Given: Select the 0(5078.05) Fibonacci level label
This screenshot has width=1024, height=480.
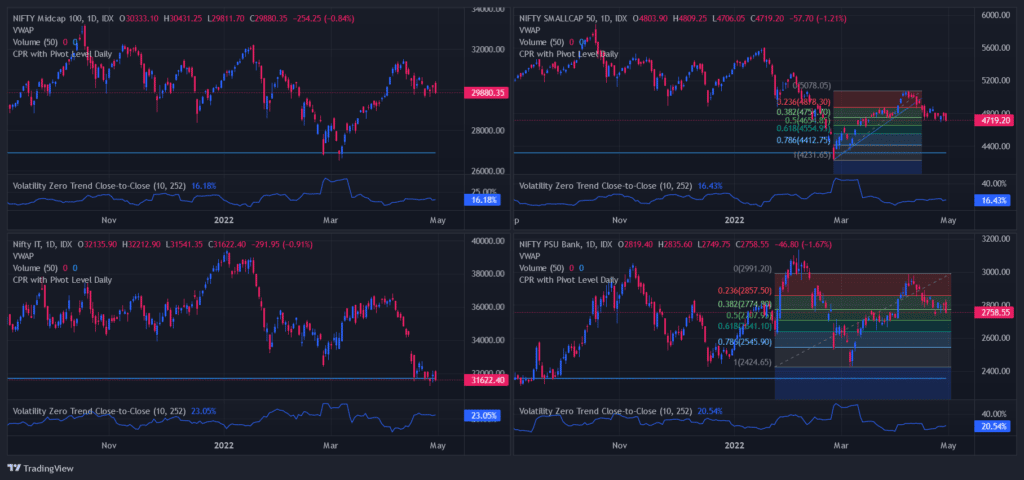Looking at the screenshot, I should [x=812, y=86].
